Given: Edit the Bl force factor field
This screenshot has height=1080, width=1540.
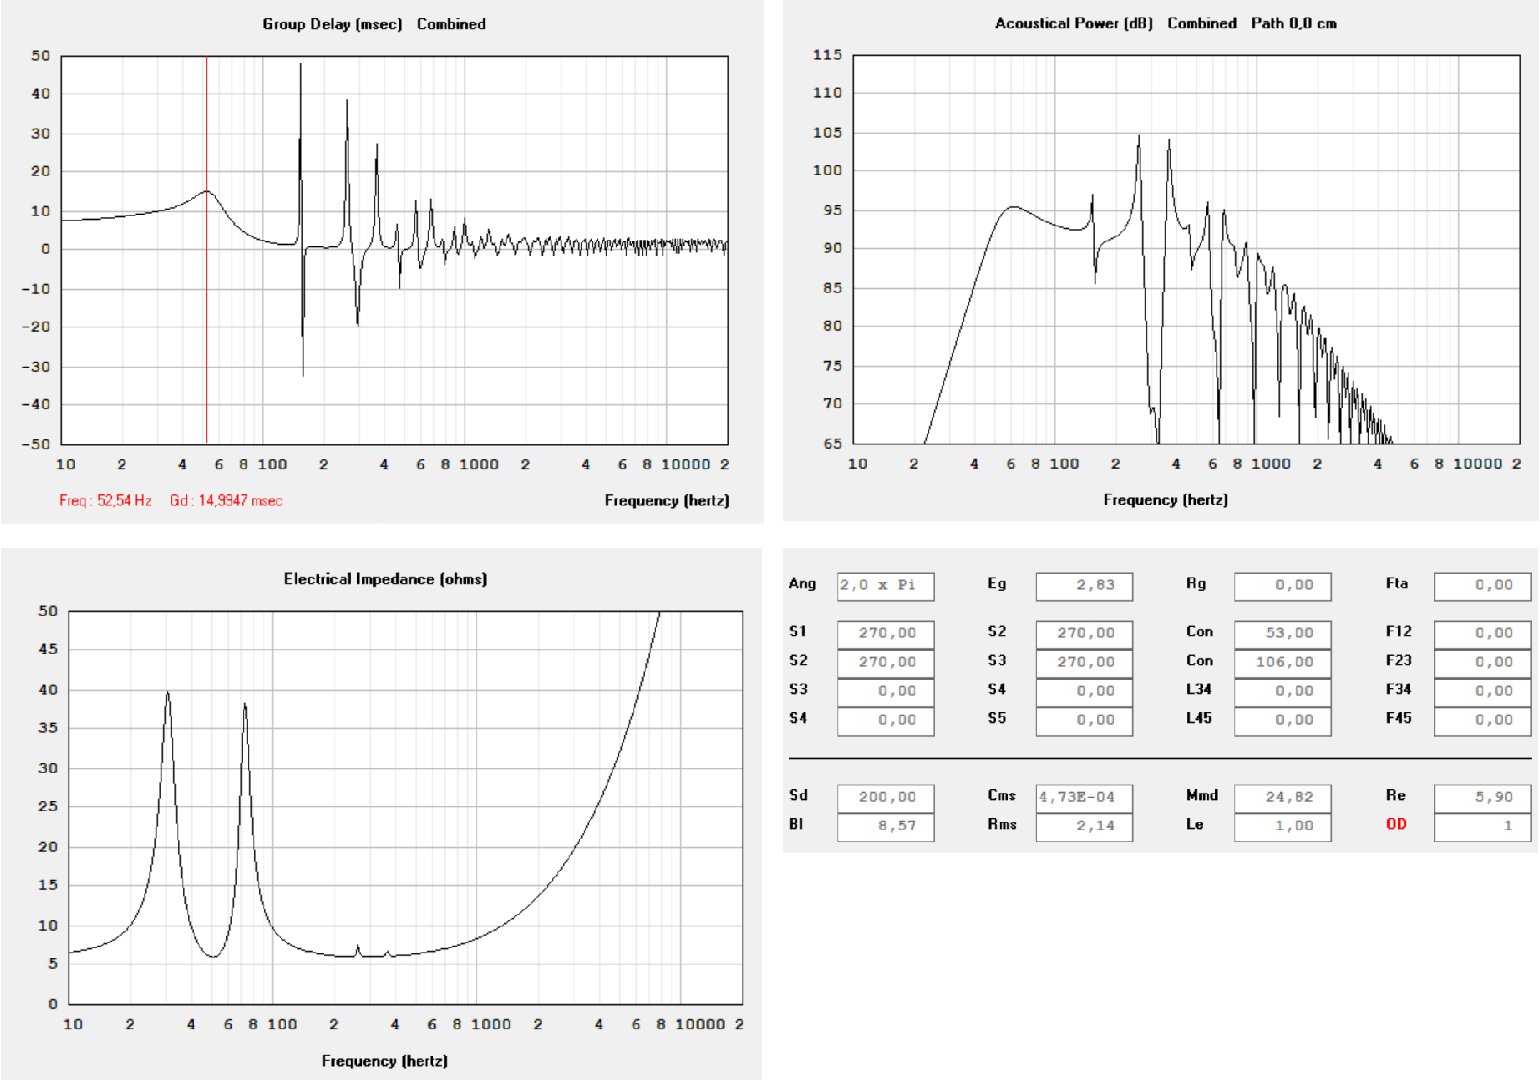Looking at the screenshot, I should coord(885,827).
